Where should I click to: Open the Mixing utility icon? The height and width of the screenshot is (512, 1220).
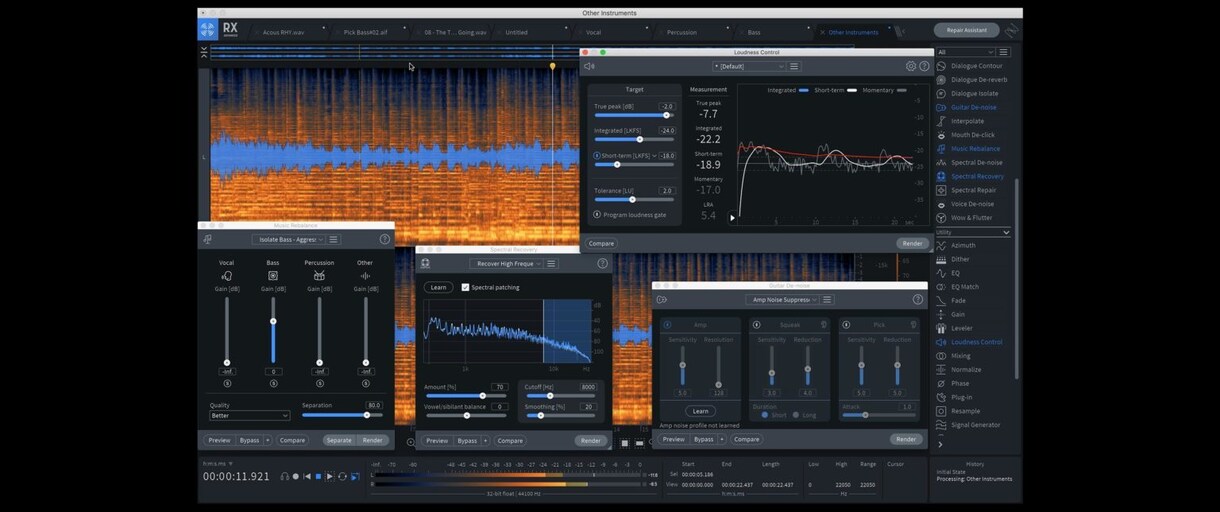point(941,356)
